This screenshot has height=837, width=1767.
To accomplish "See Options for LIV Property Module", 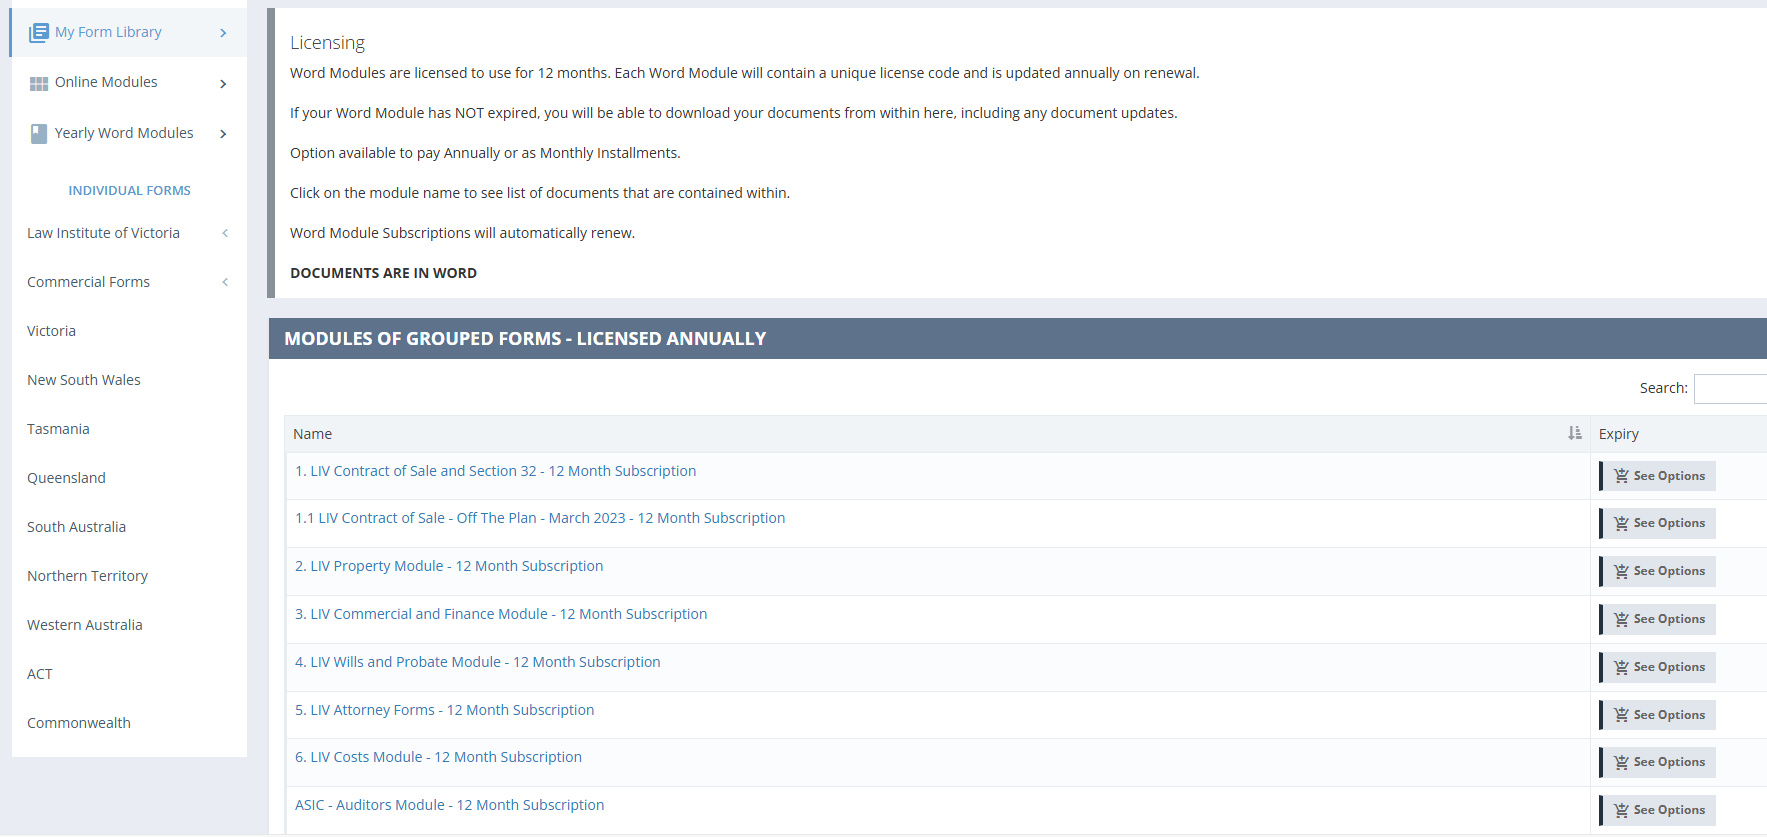I will [1658, 571].
